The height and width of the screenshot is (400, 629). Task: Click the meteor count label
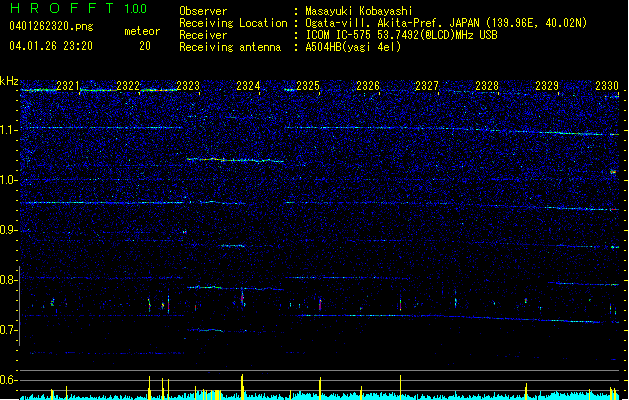point(142,31)
